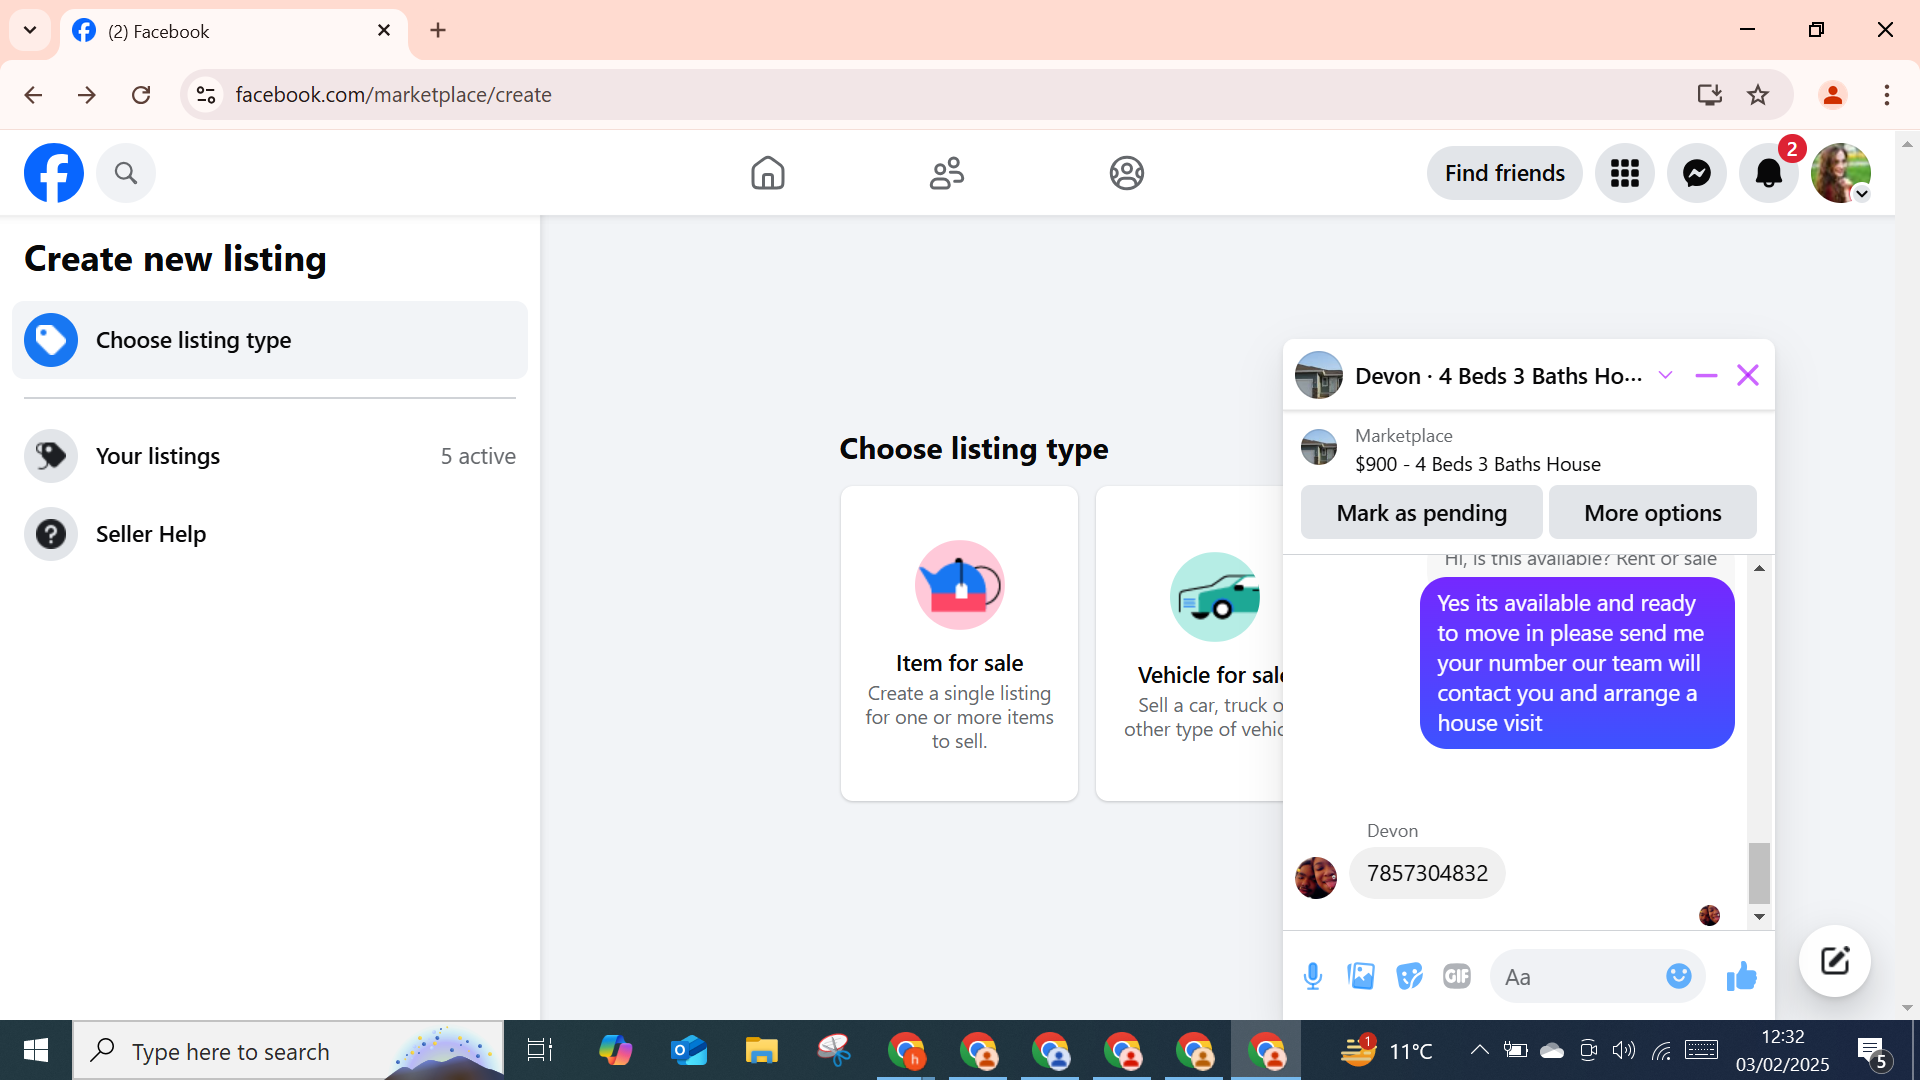
Task: Open a new browser tab
Action: click(438, 30)
